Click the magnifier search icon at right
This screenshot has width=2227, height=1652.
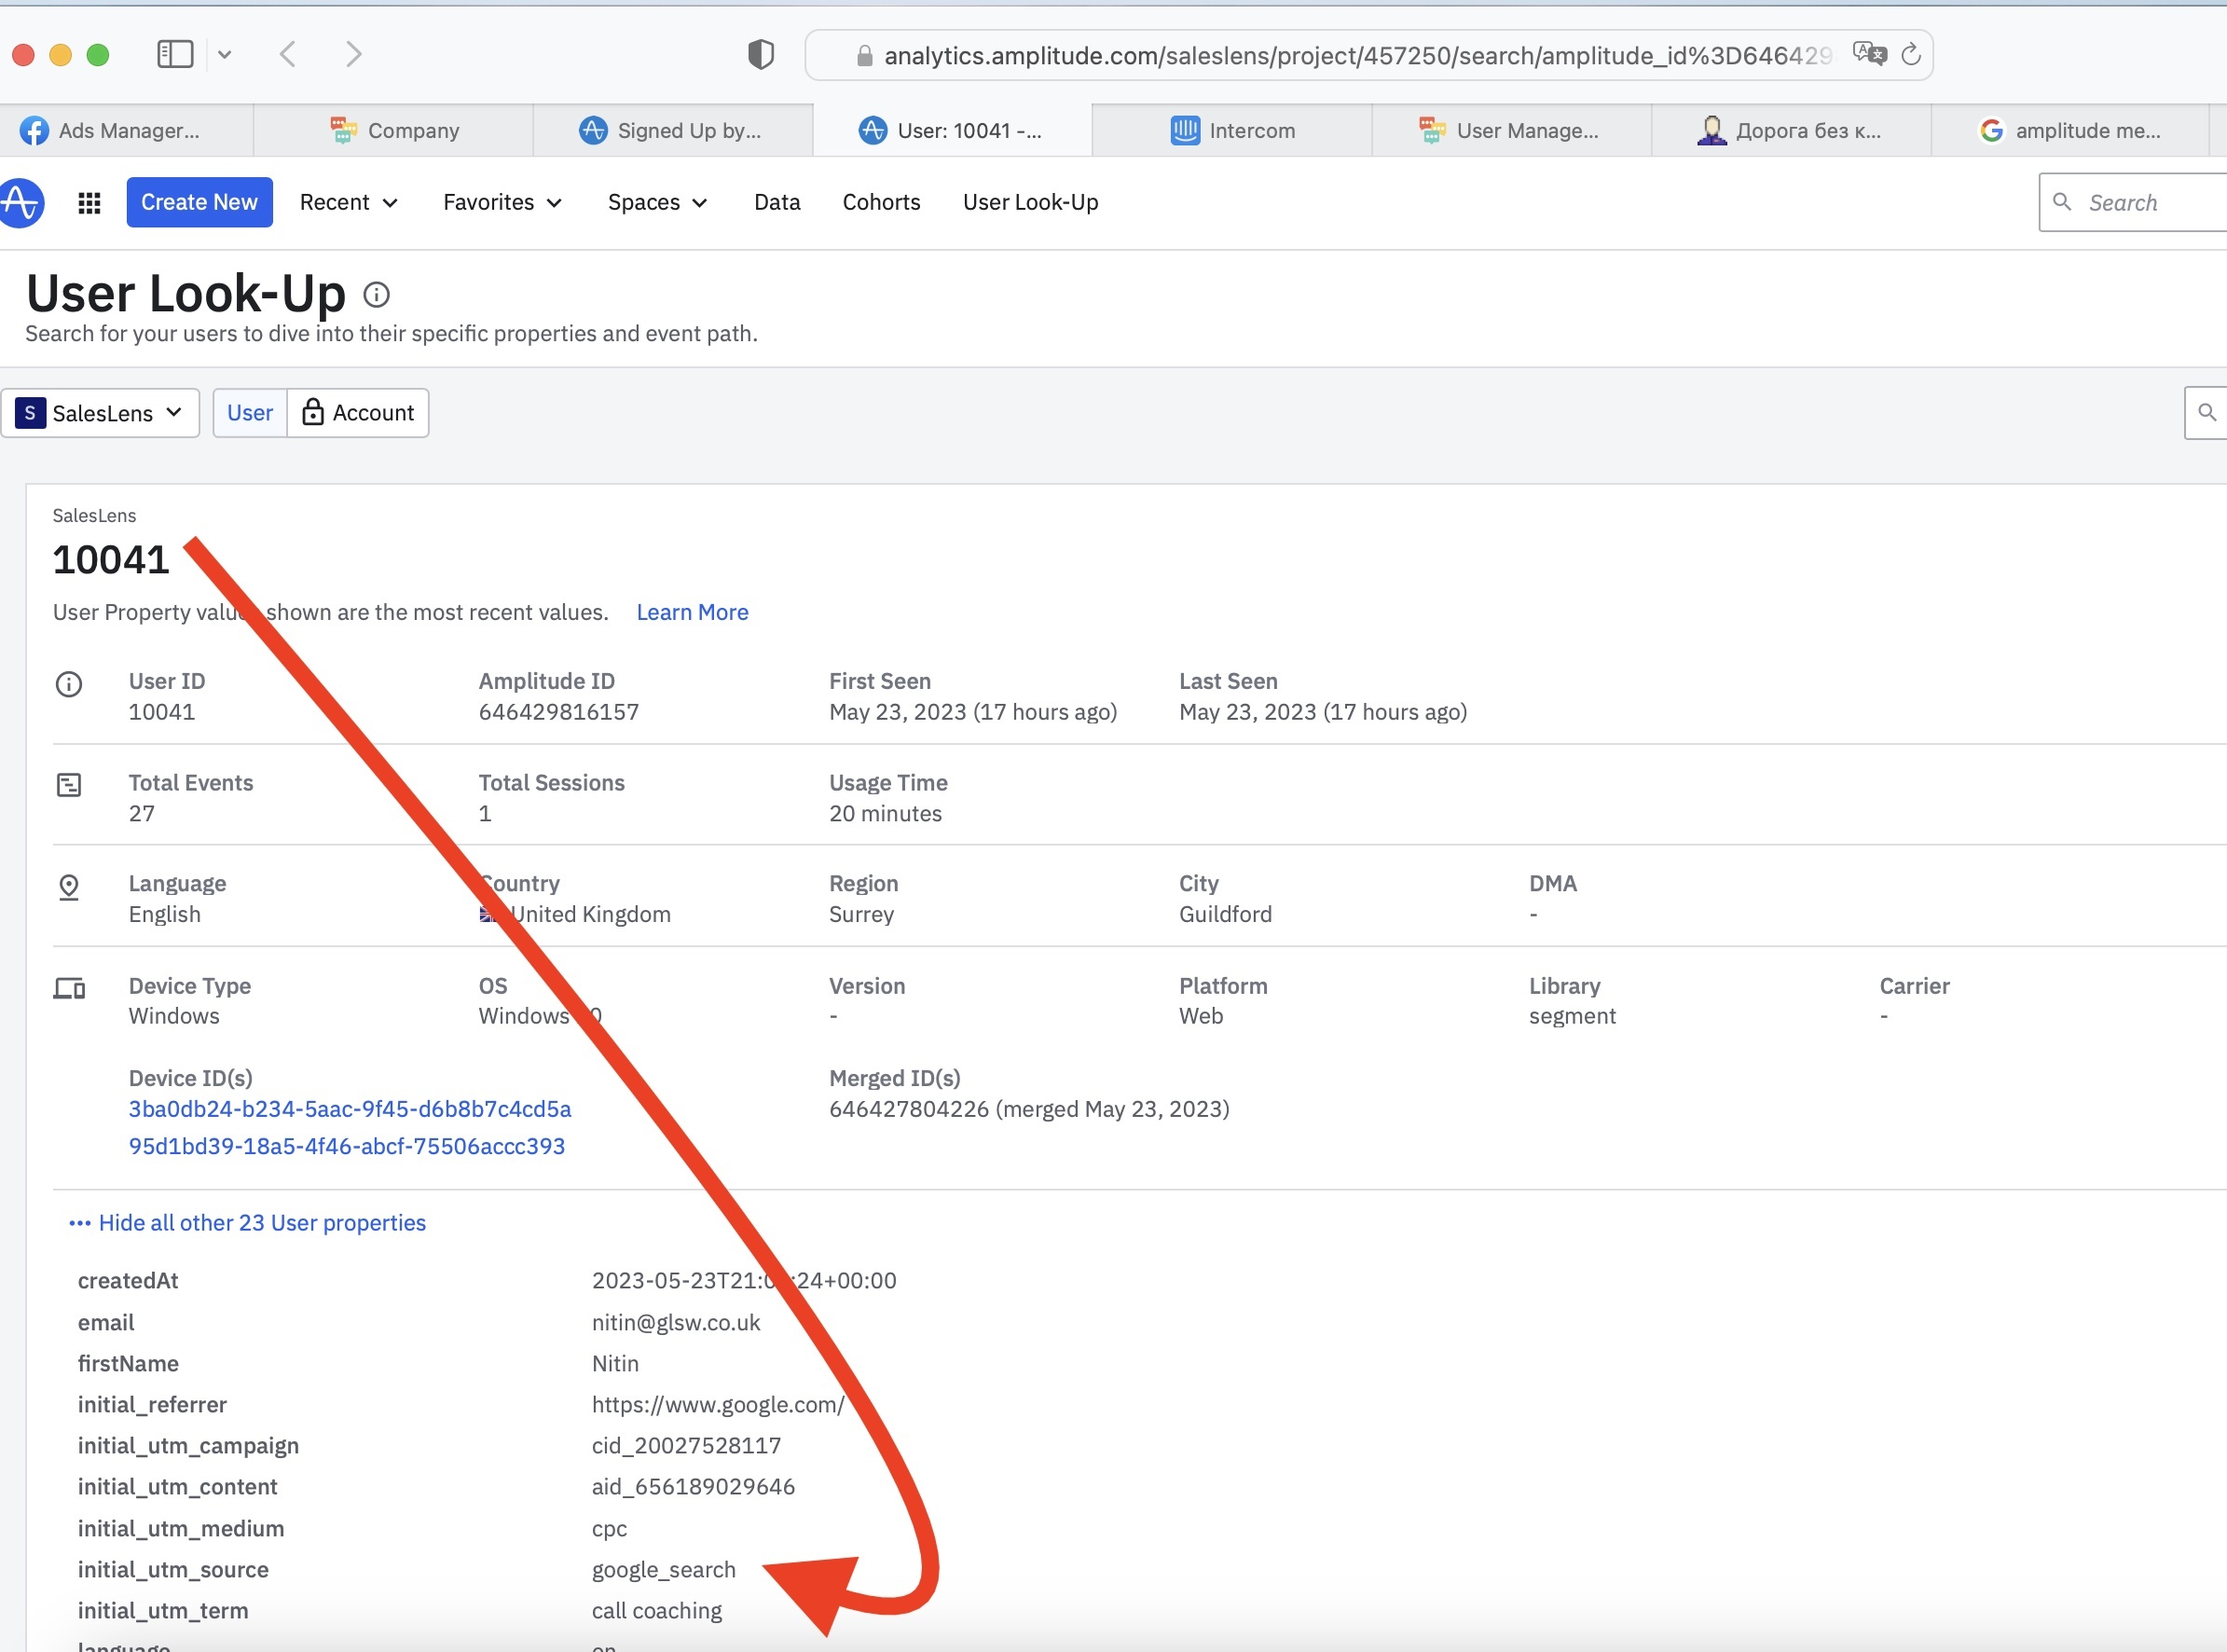pos(2206,412)
